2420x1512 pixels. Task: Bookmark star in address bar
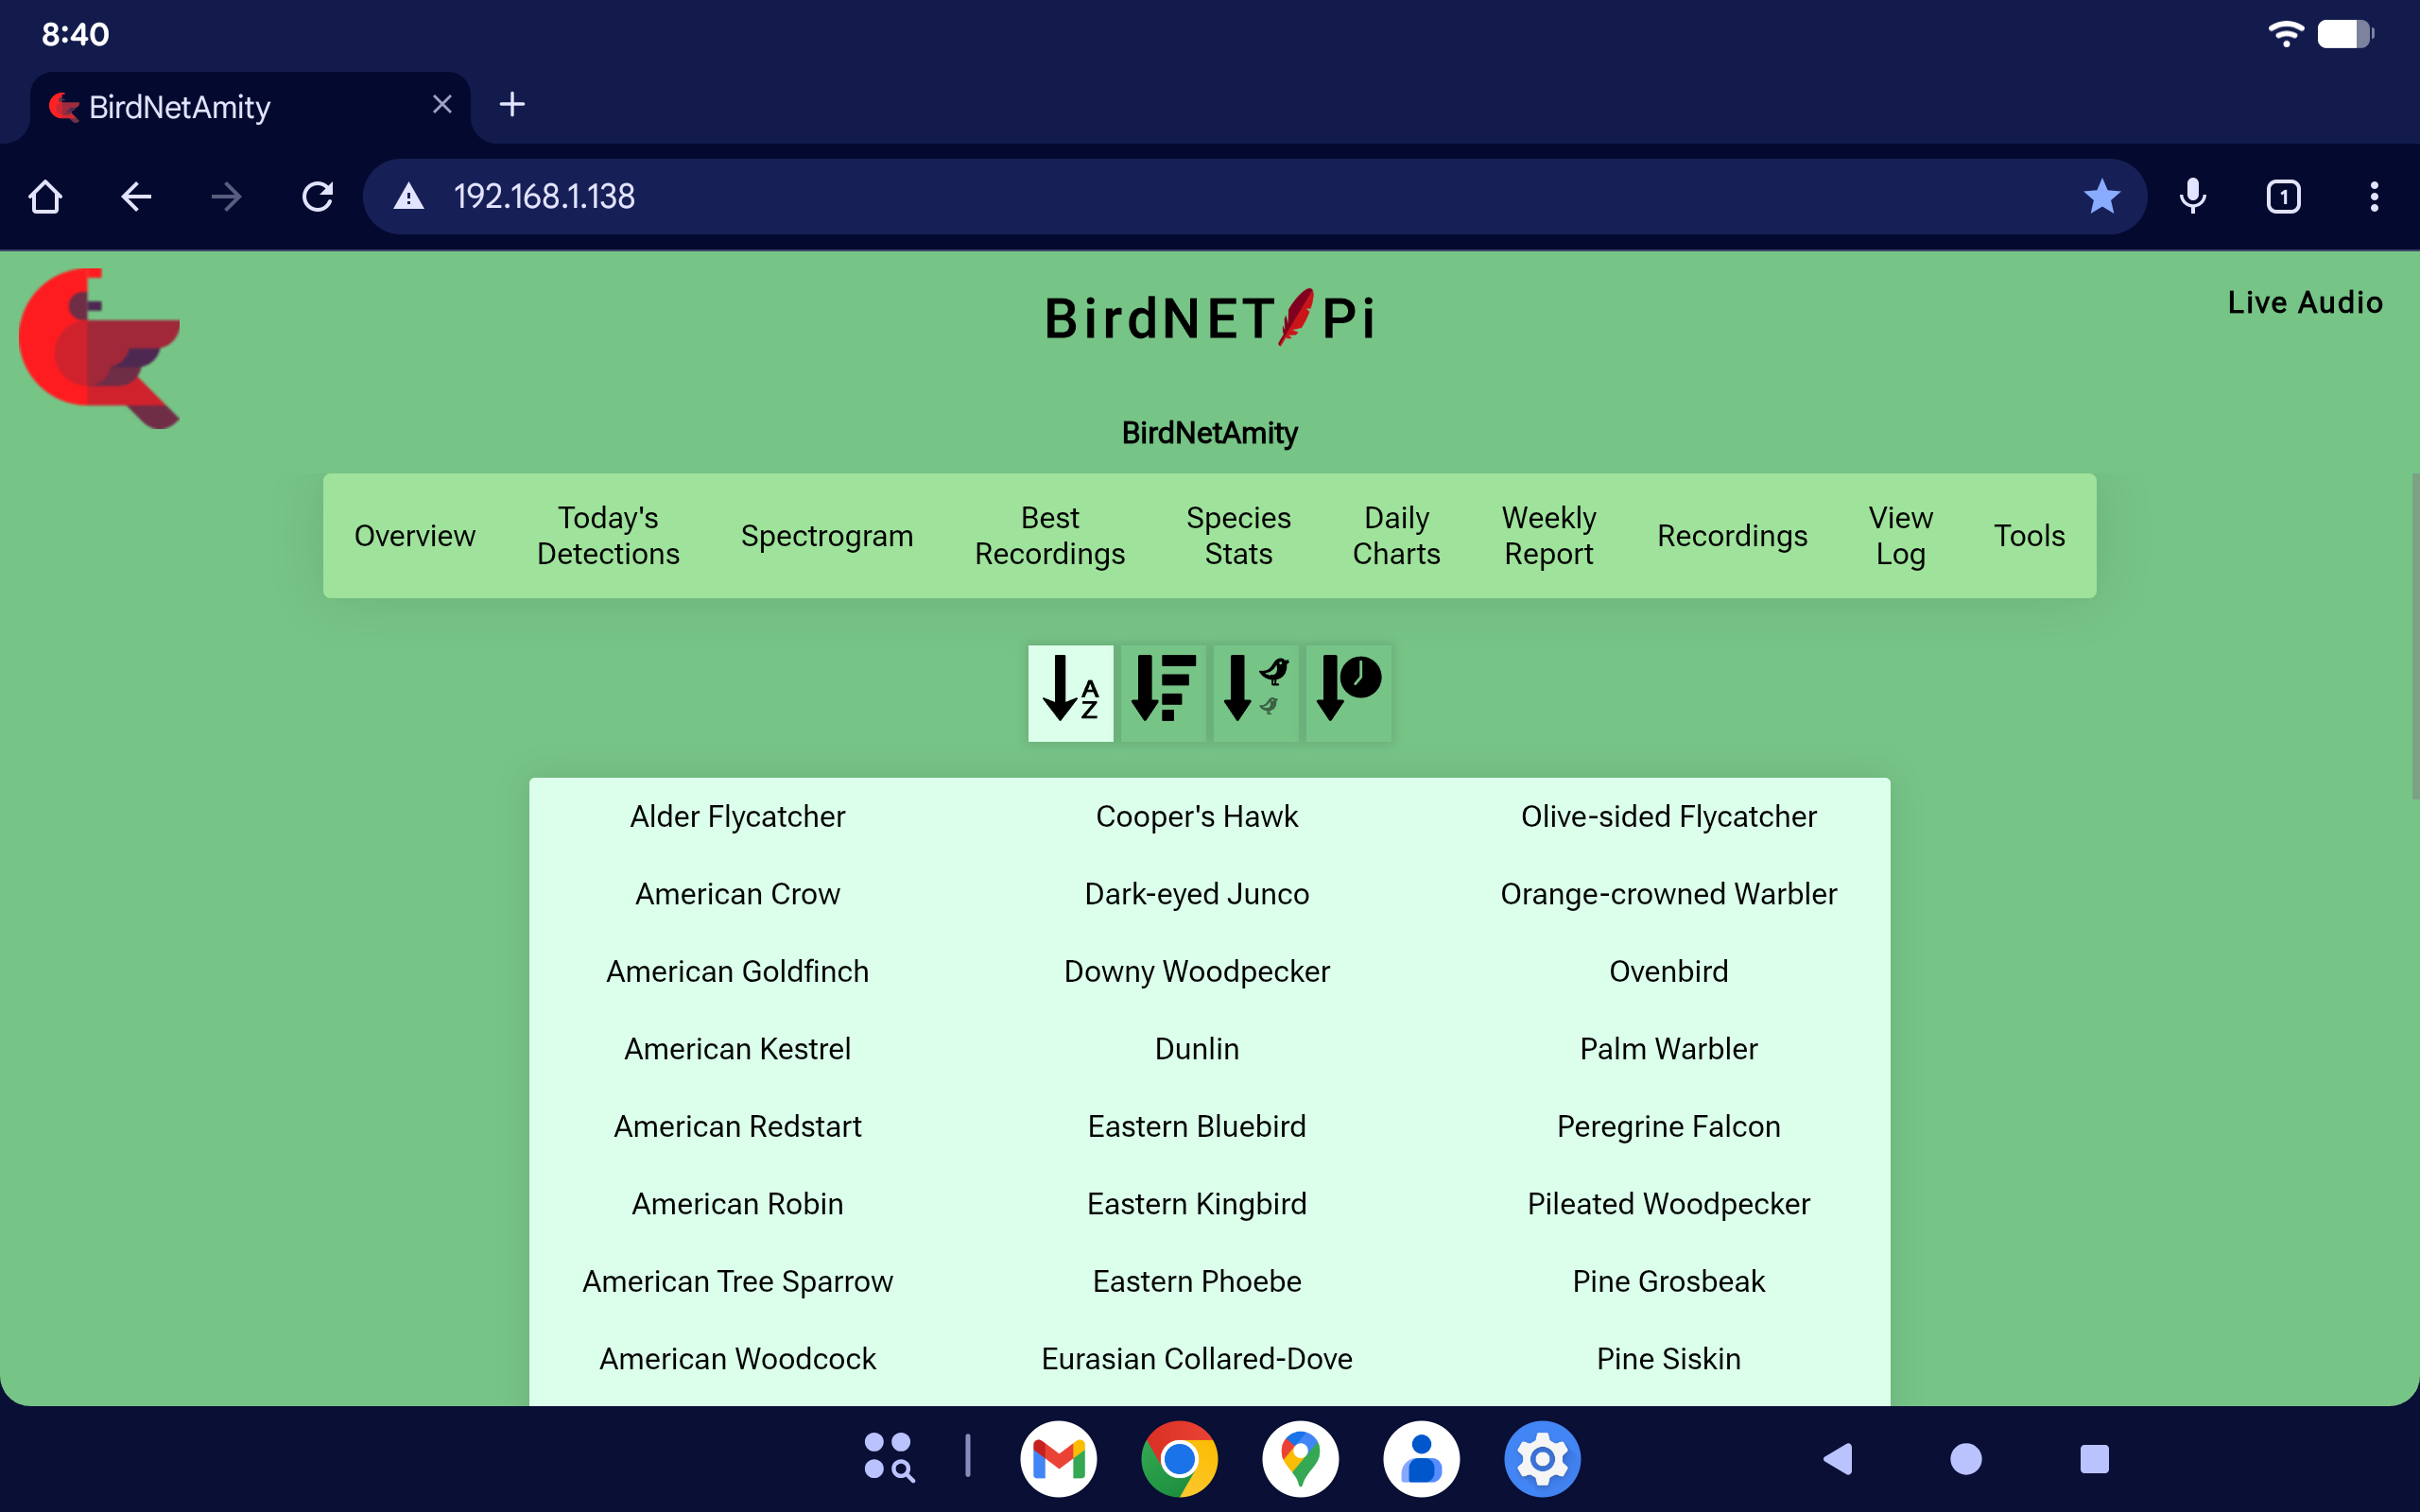(x=2101, y=196)
